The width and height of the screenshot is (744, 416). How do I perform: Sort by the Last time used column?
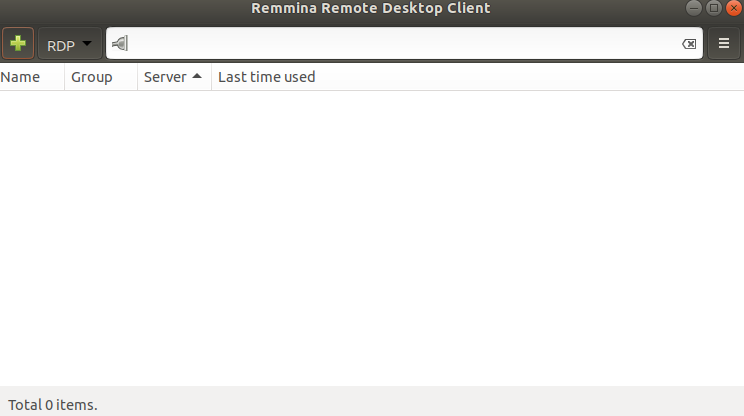[x=266, y=77]
